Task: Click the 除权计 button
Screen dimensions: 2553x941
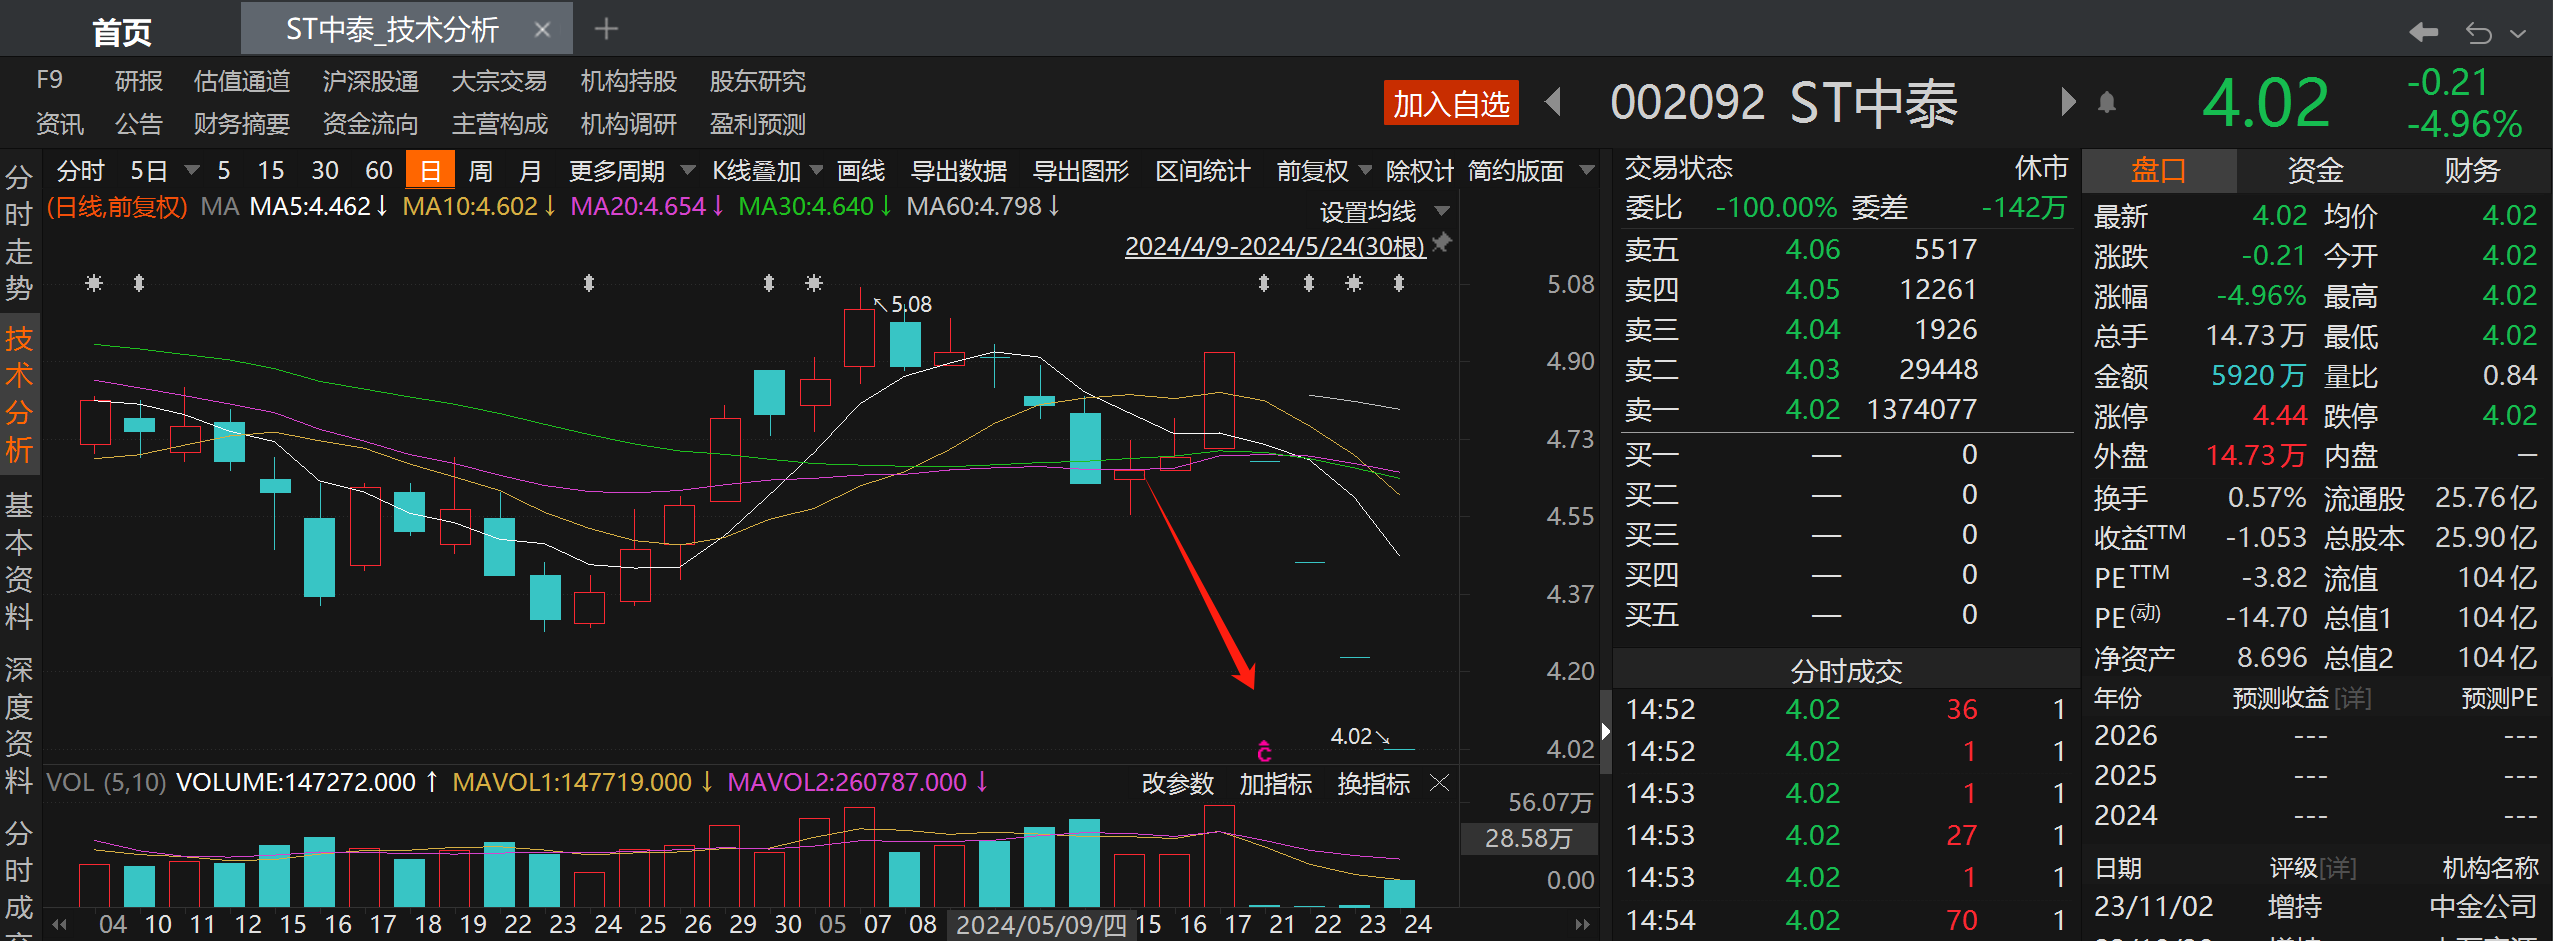Action: pyautogui.click(x=1420, y=171)
